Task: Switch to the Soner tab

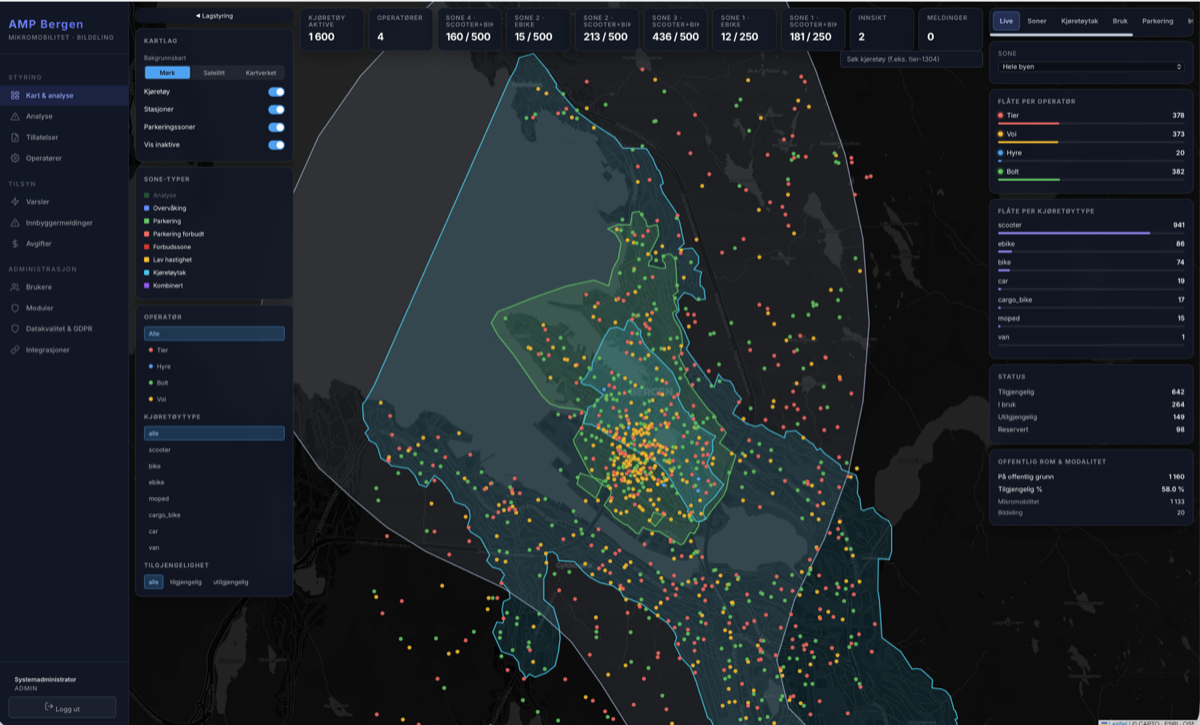Action: pyautogui.click(x=1037, y=20)
